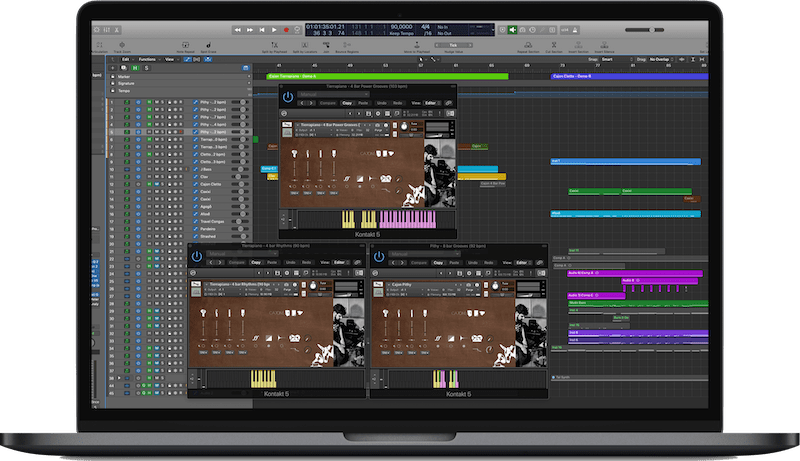This screenshot has height=461, width=800.
Task: Click the Move to Playhead icon
Action: coord(417,46)
